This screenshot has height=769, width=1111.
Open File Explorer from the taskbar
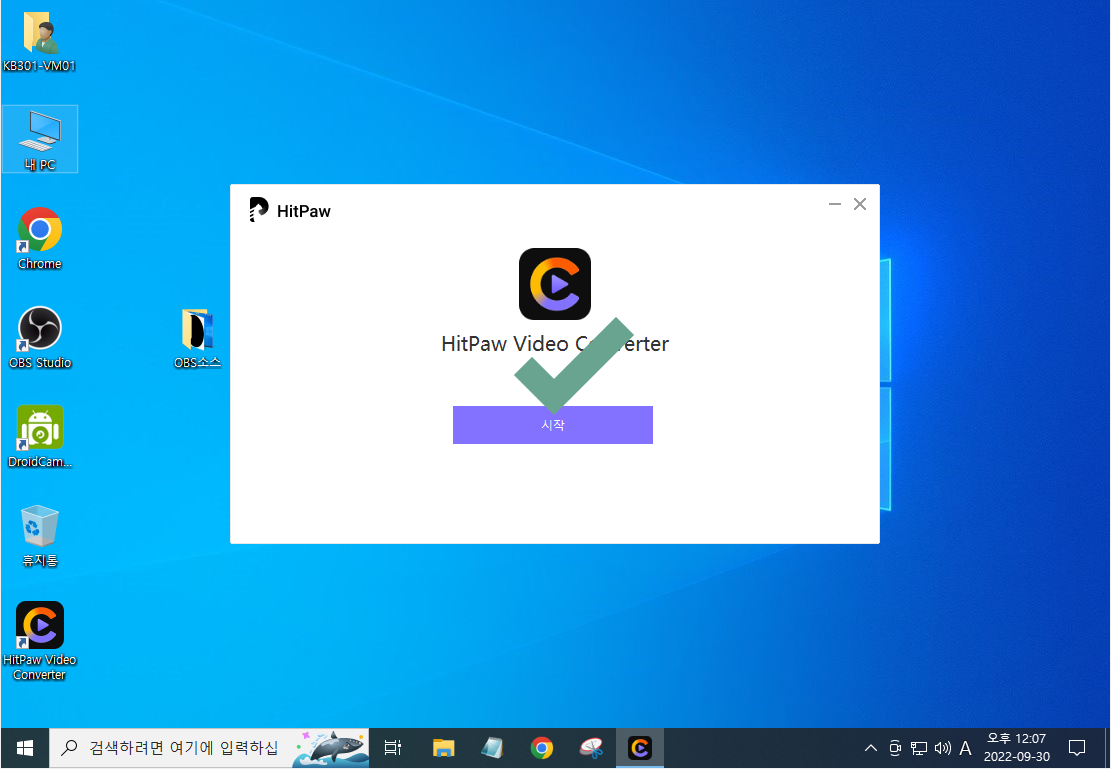coord(444,748)
